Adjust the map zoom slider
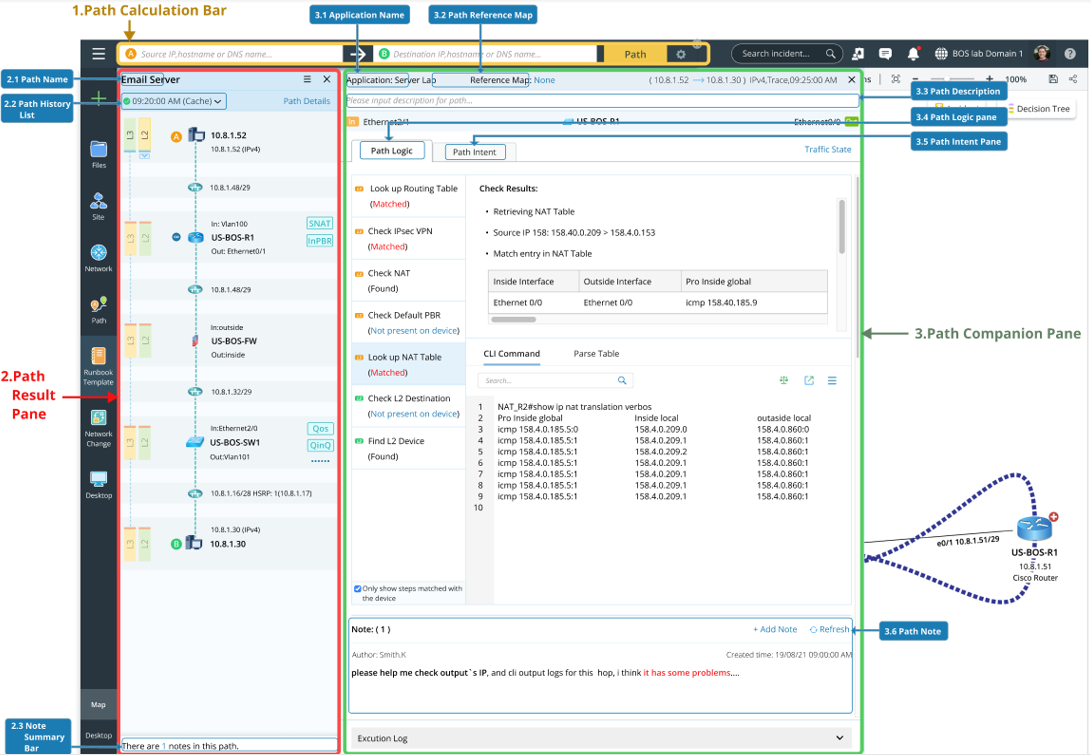This screenshot has width=1091, height=755. click(x=947, y=78)
